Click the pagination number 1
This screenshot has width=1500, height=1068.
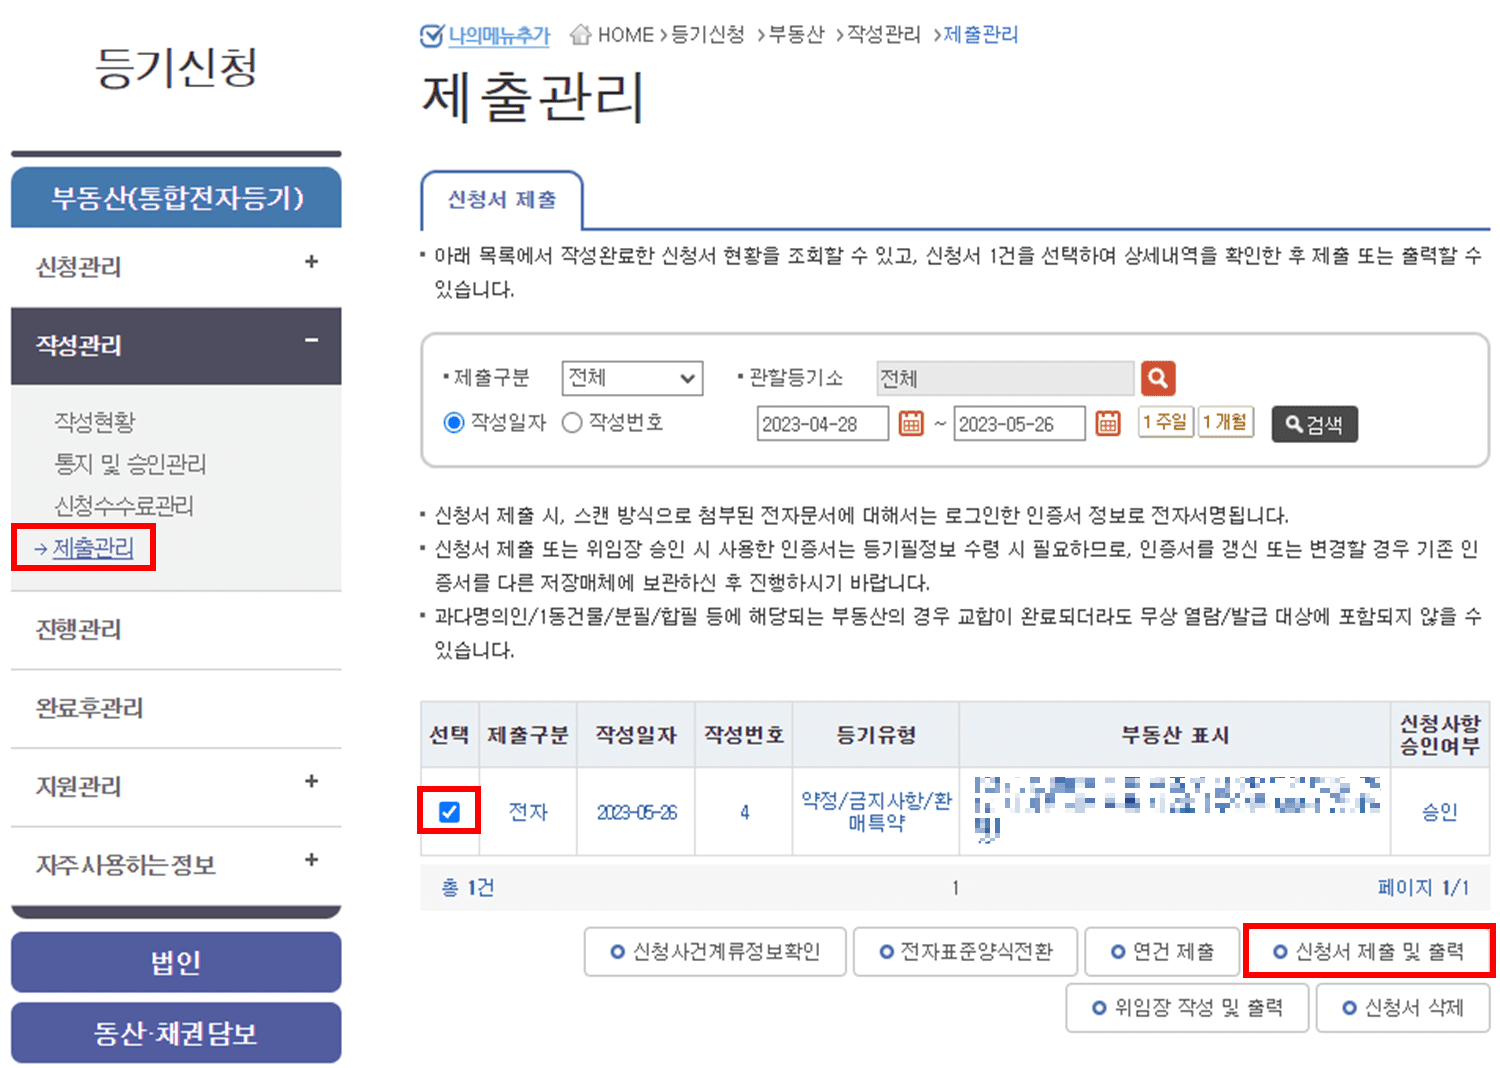(x=955, y=887)
